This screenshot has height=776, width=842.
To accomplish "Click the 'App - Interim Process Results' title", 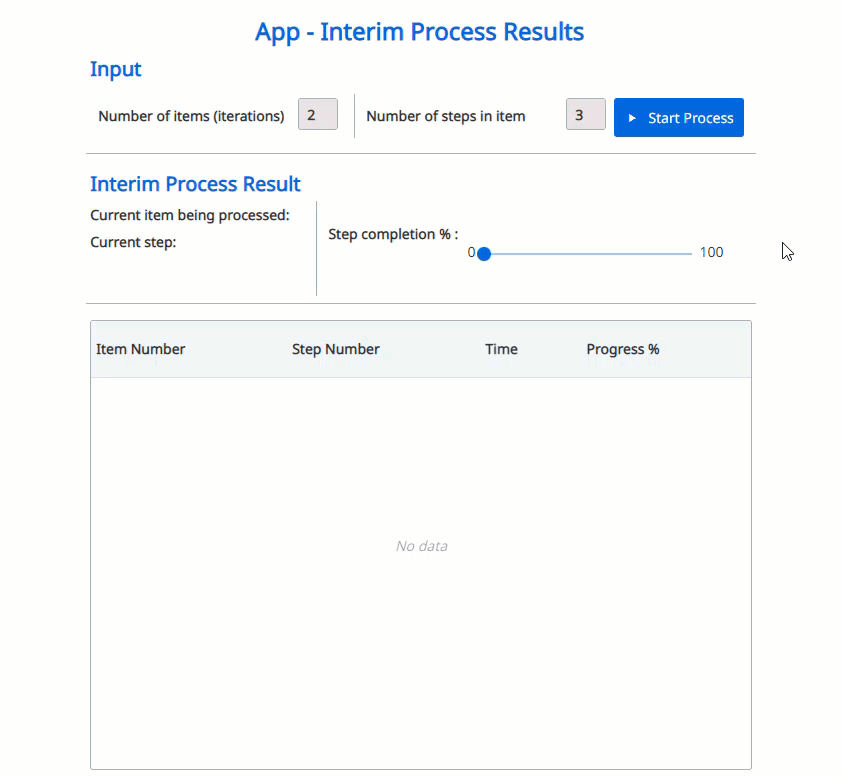I will point(420,32).
